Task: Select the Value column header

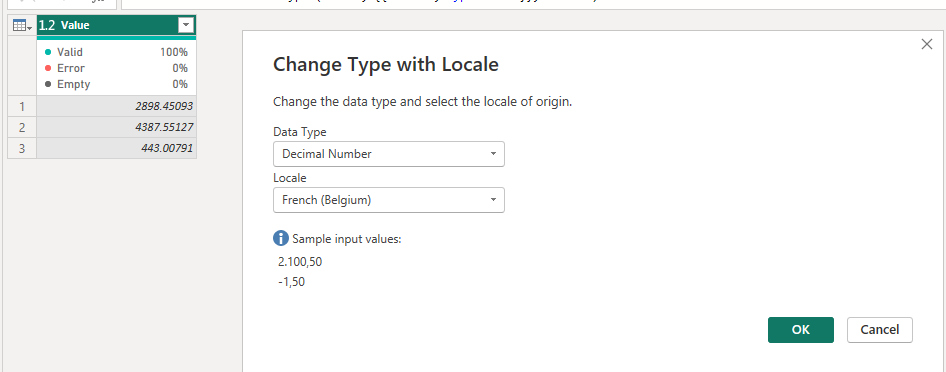Action: pos(116,25)
